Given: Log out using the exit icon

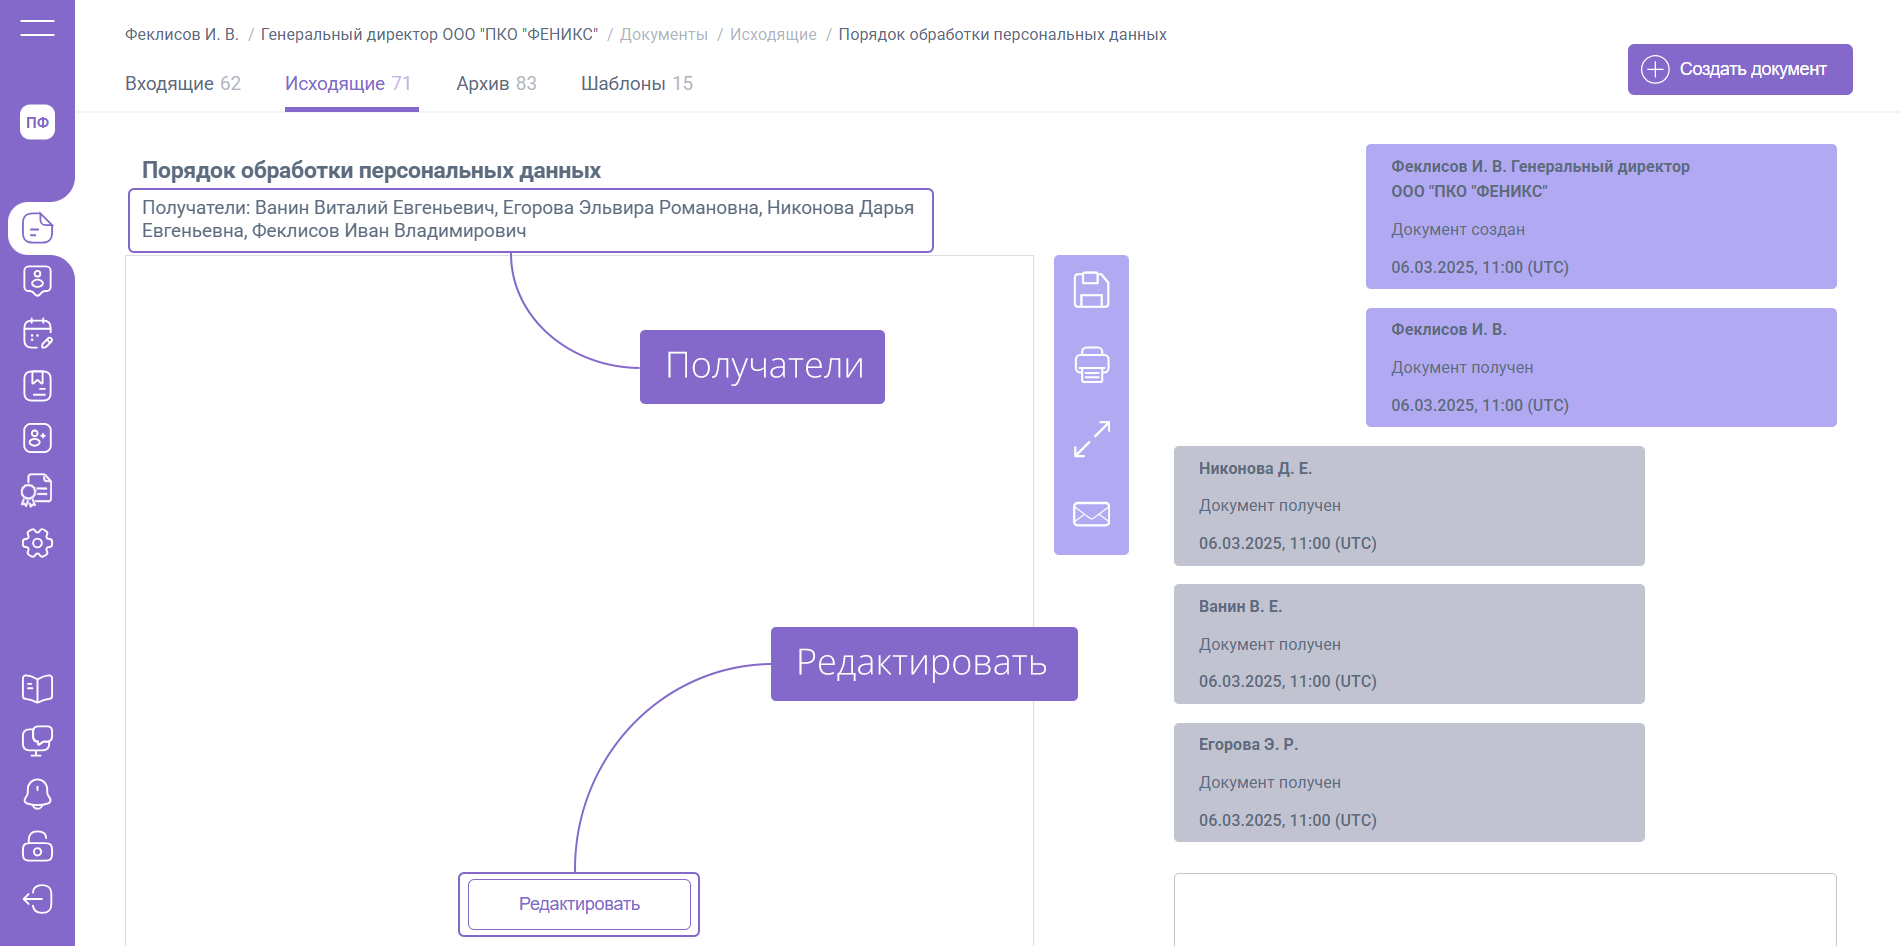Looking at the screenshot, I should pos(37,899).
